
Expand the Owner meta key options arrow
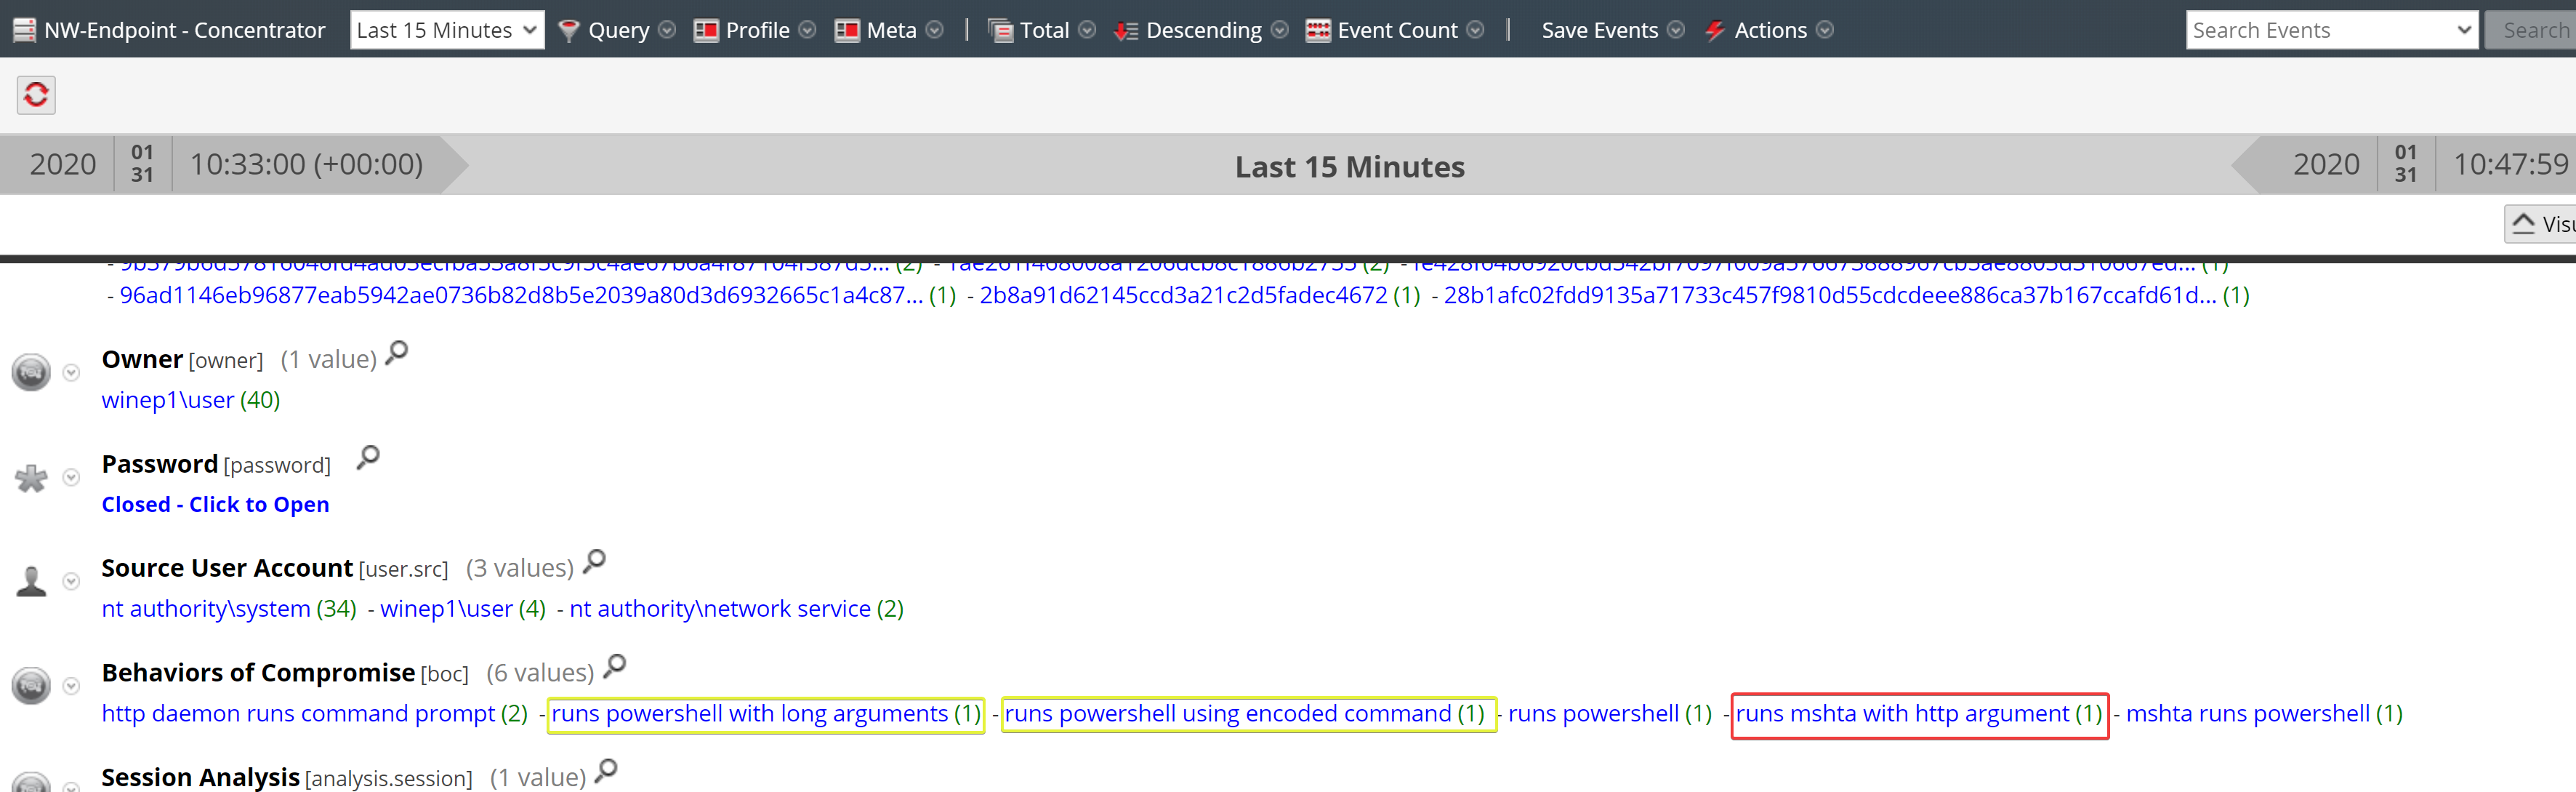(x=71, y=373)
